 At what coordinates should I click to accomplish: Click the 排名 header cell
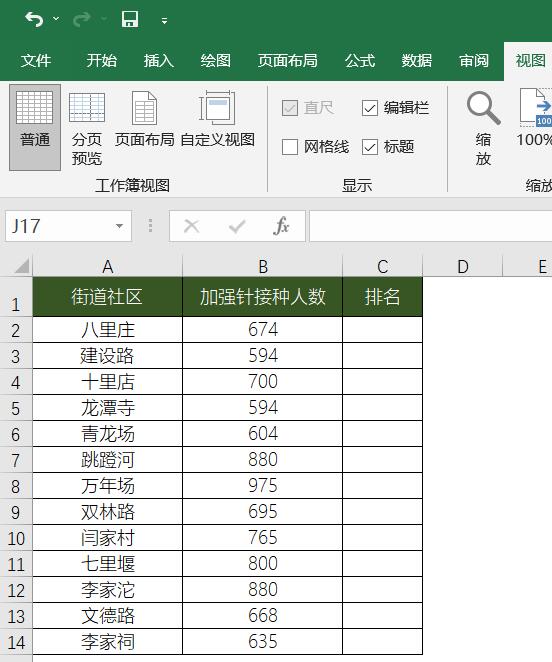pyautogui.click(x=383, y=297)
